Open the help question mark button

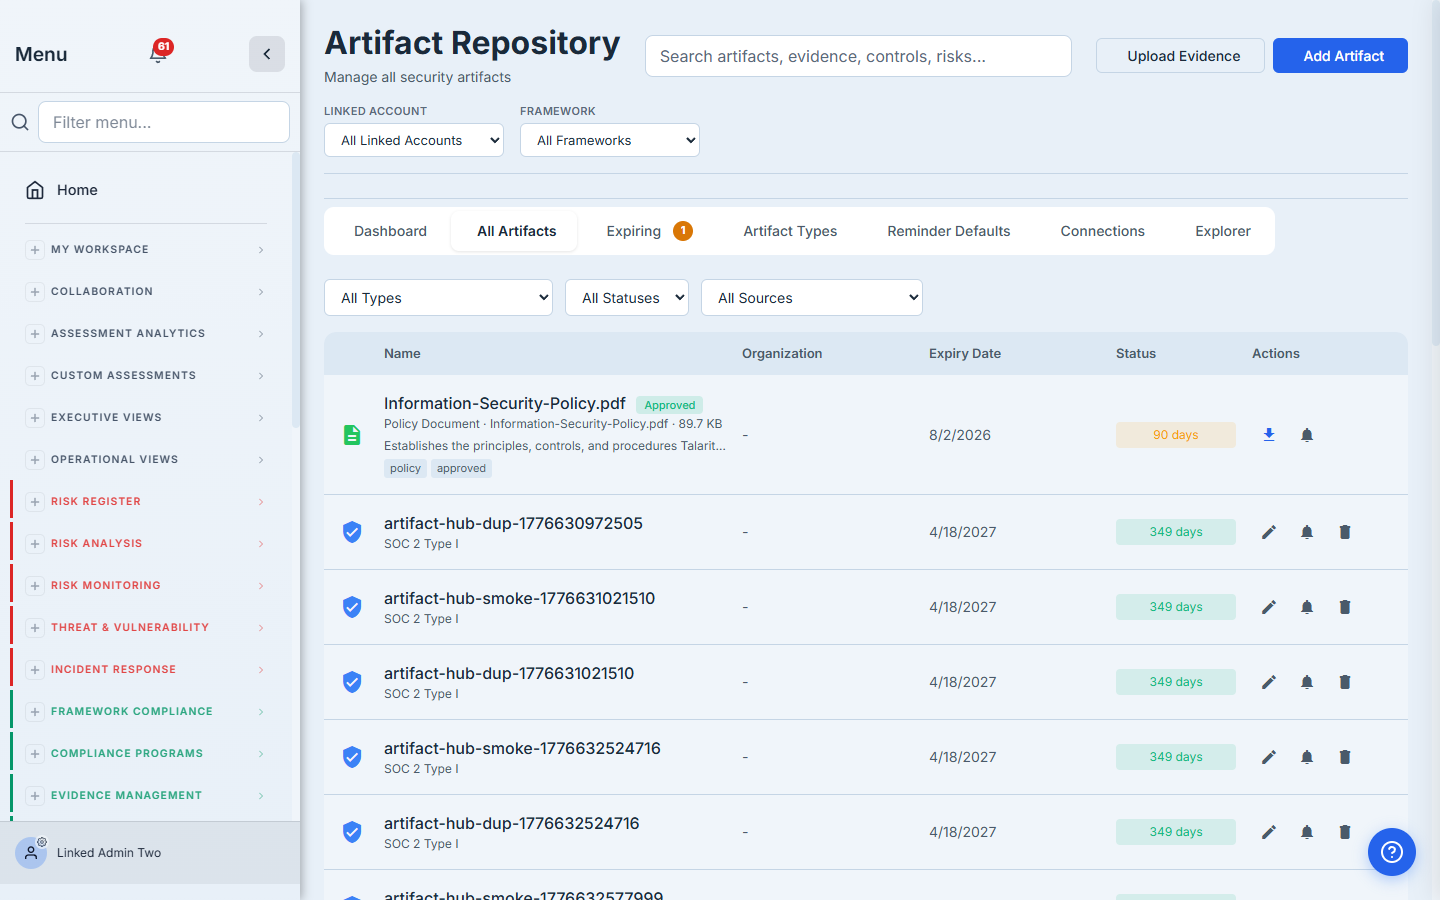point(1392,852)
